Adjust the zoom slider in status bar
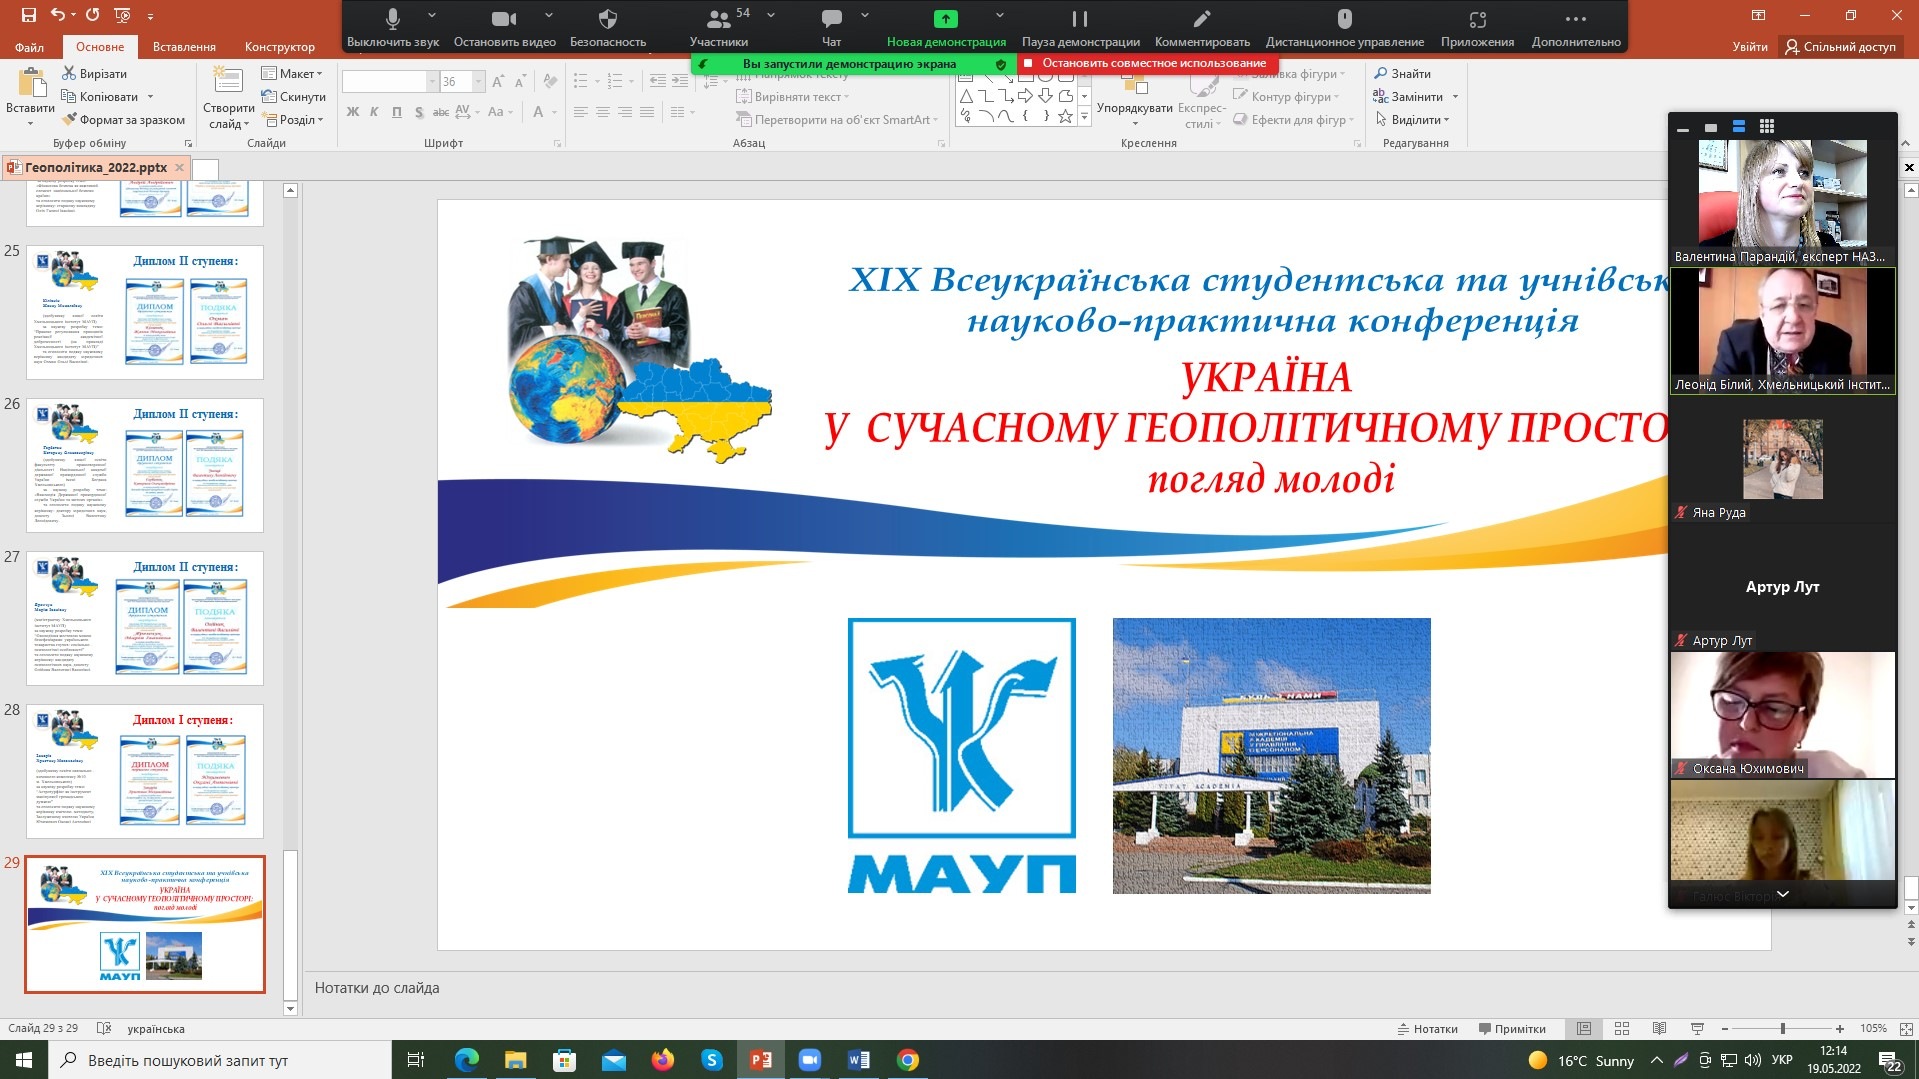The width and height of the screenshot is (1919, 1079). [1782, 1029]
